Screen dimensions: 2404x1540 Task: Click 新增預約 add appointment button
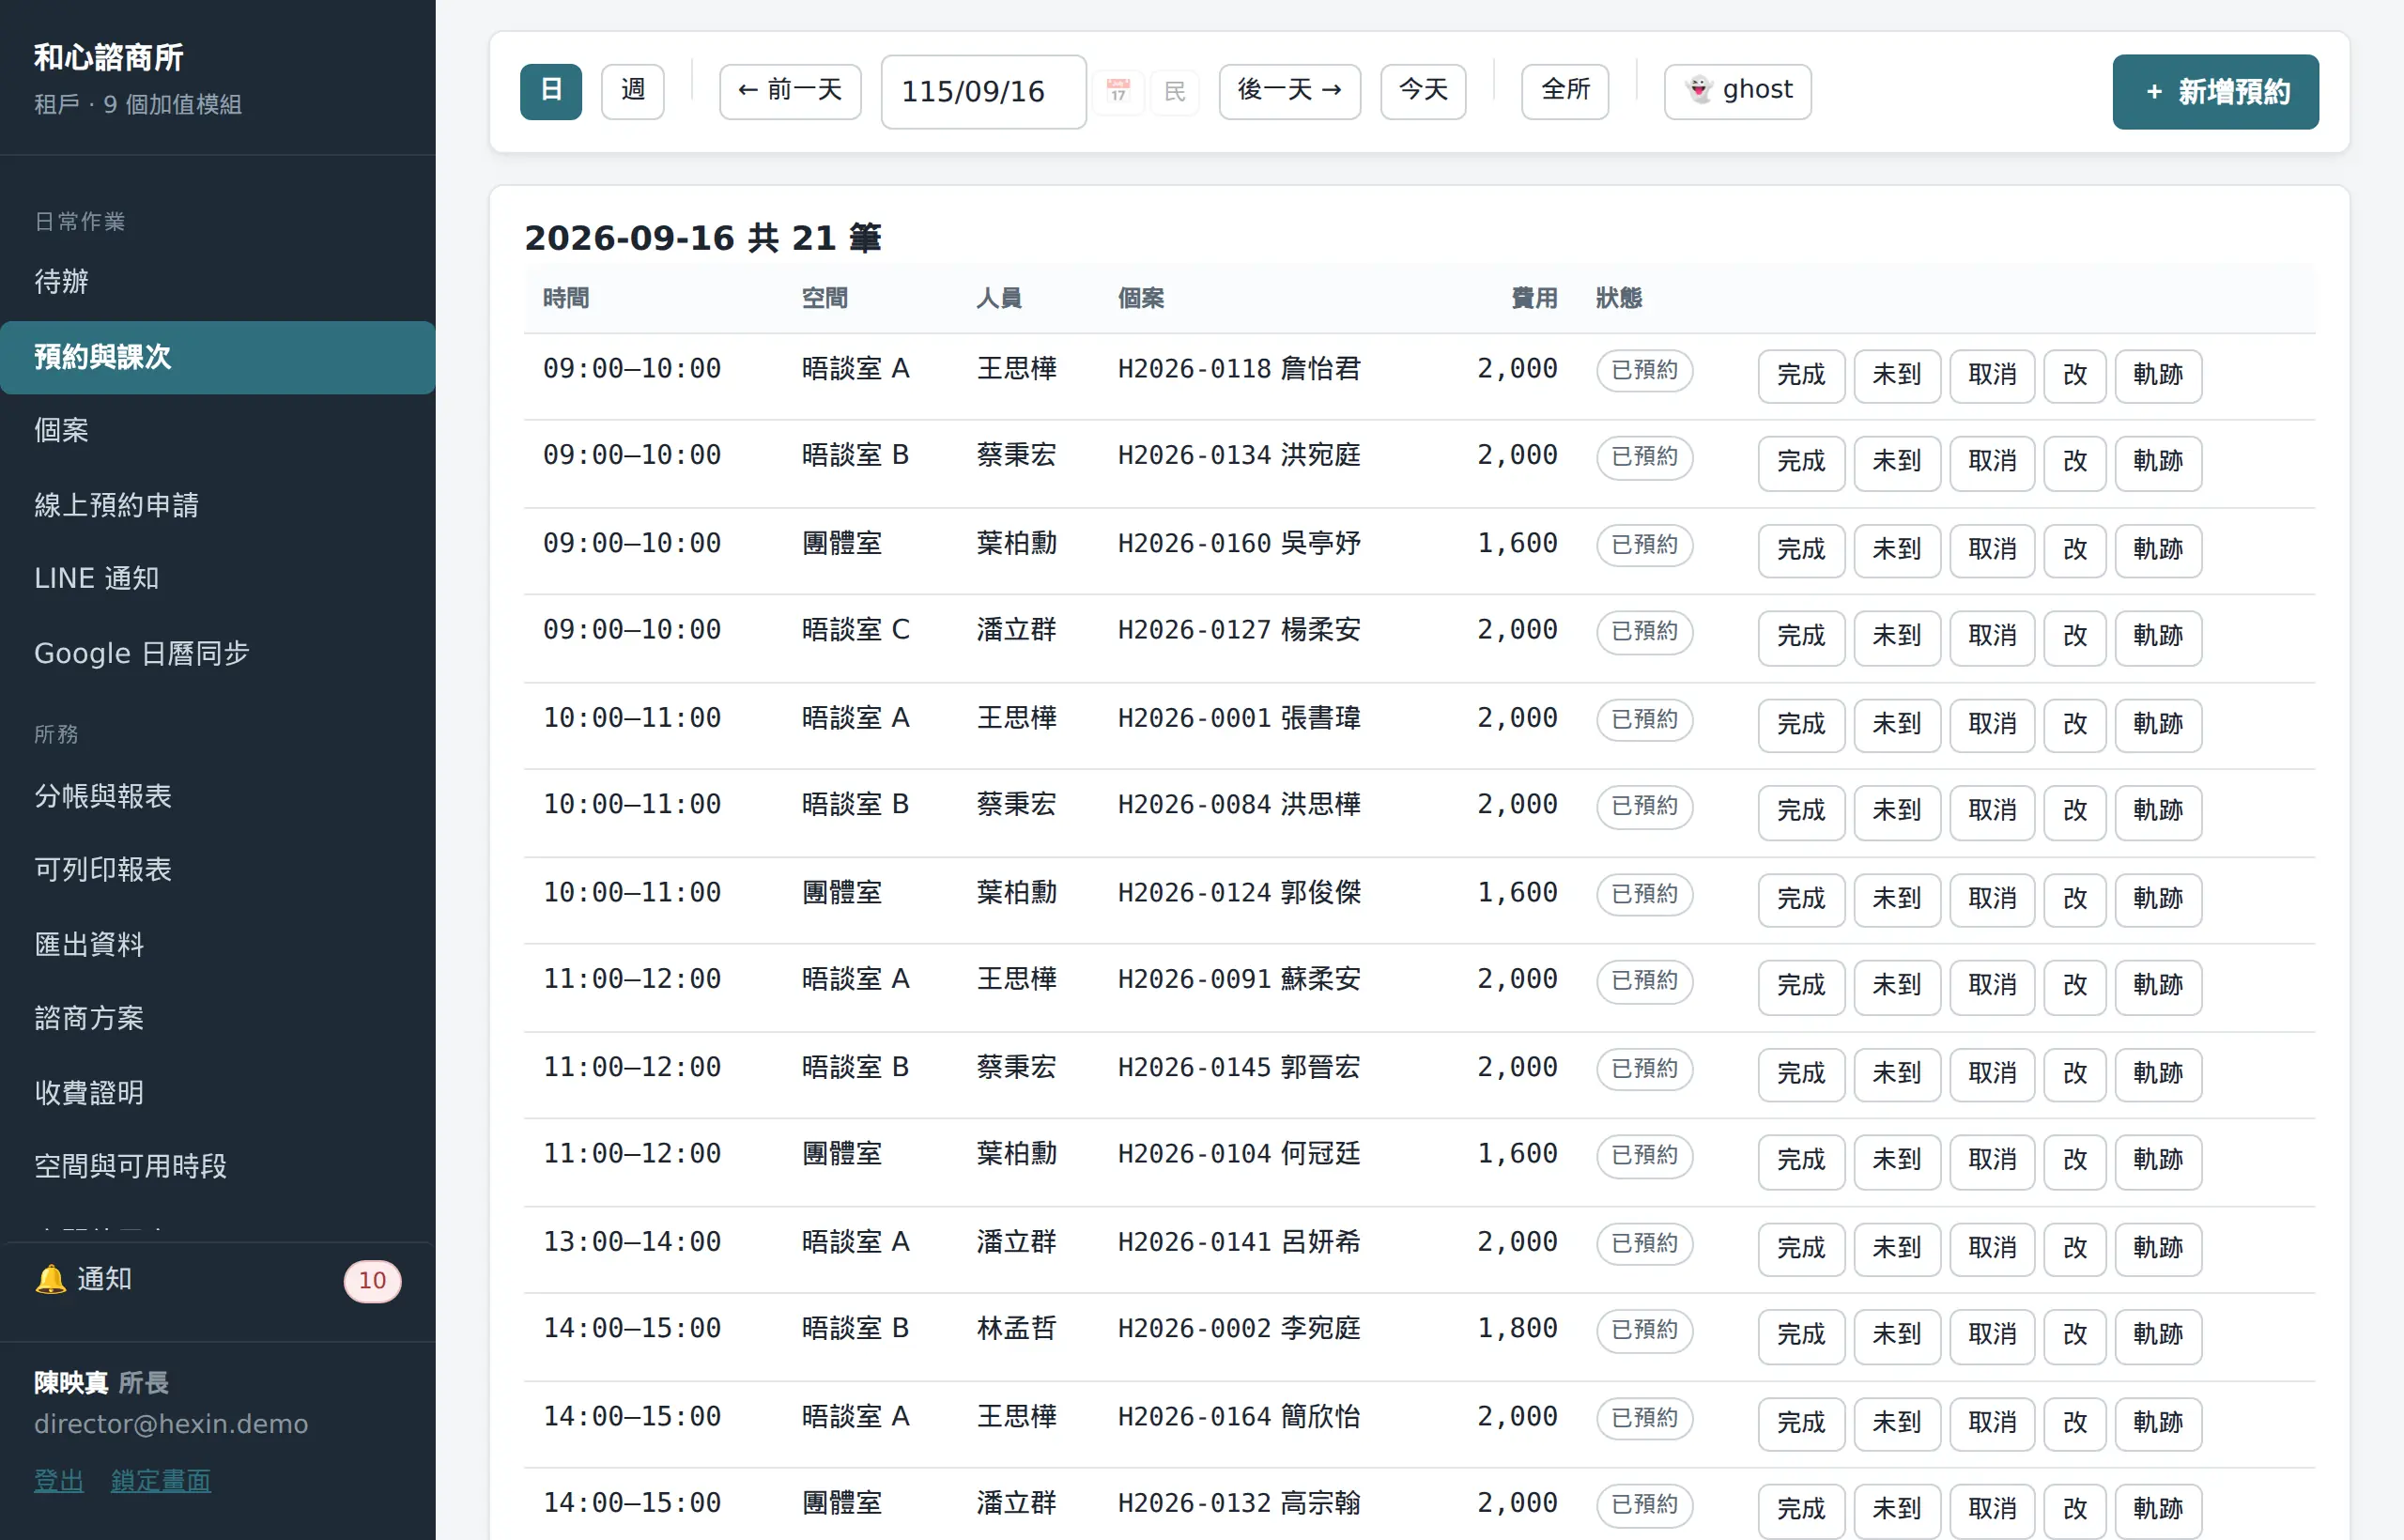2215,92
